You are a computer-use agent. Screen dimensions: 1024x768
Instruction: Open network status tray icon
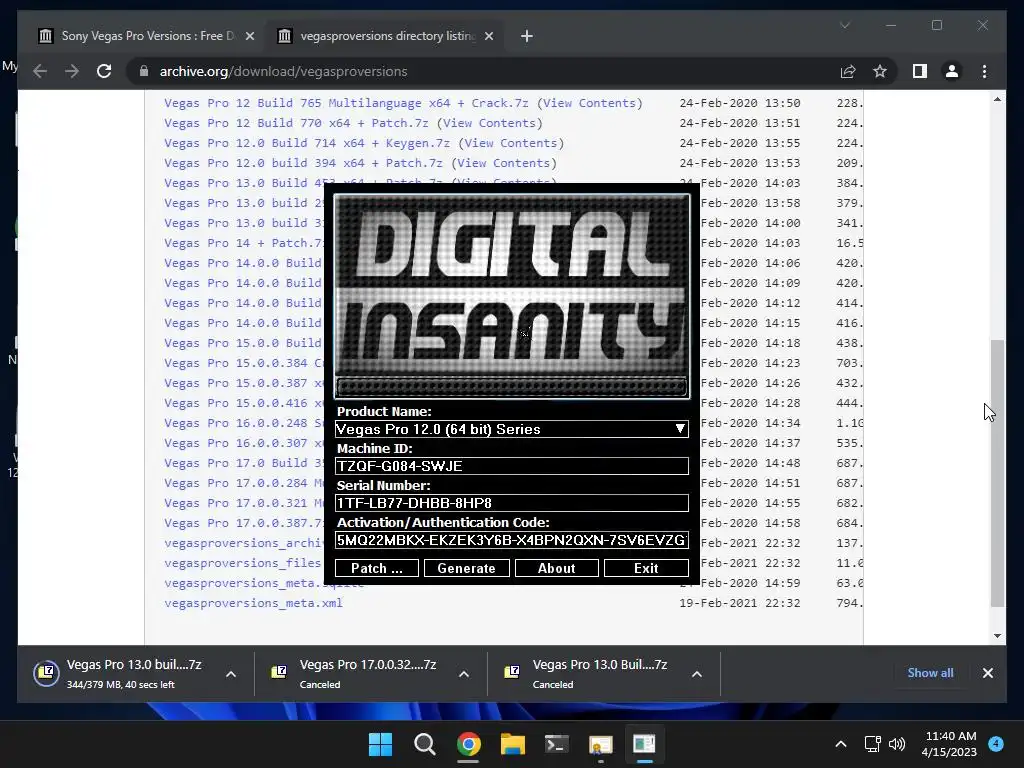(x=872, y=744)
